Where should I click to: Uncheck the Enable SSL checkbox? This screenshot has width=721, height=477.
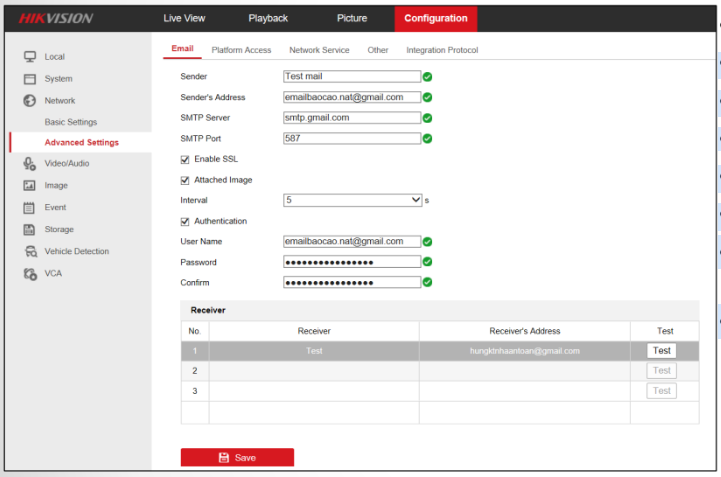185,159
